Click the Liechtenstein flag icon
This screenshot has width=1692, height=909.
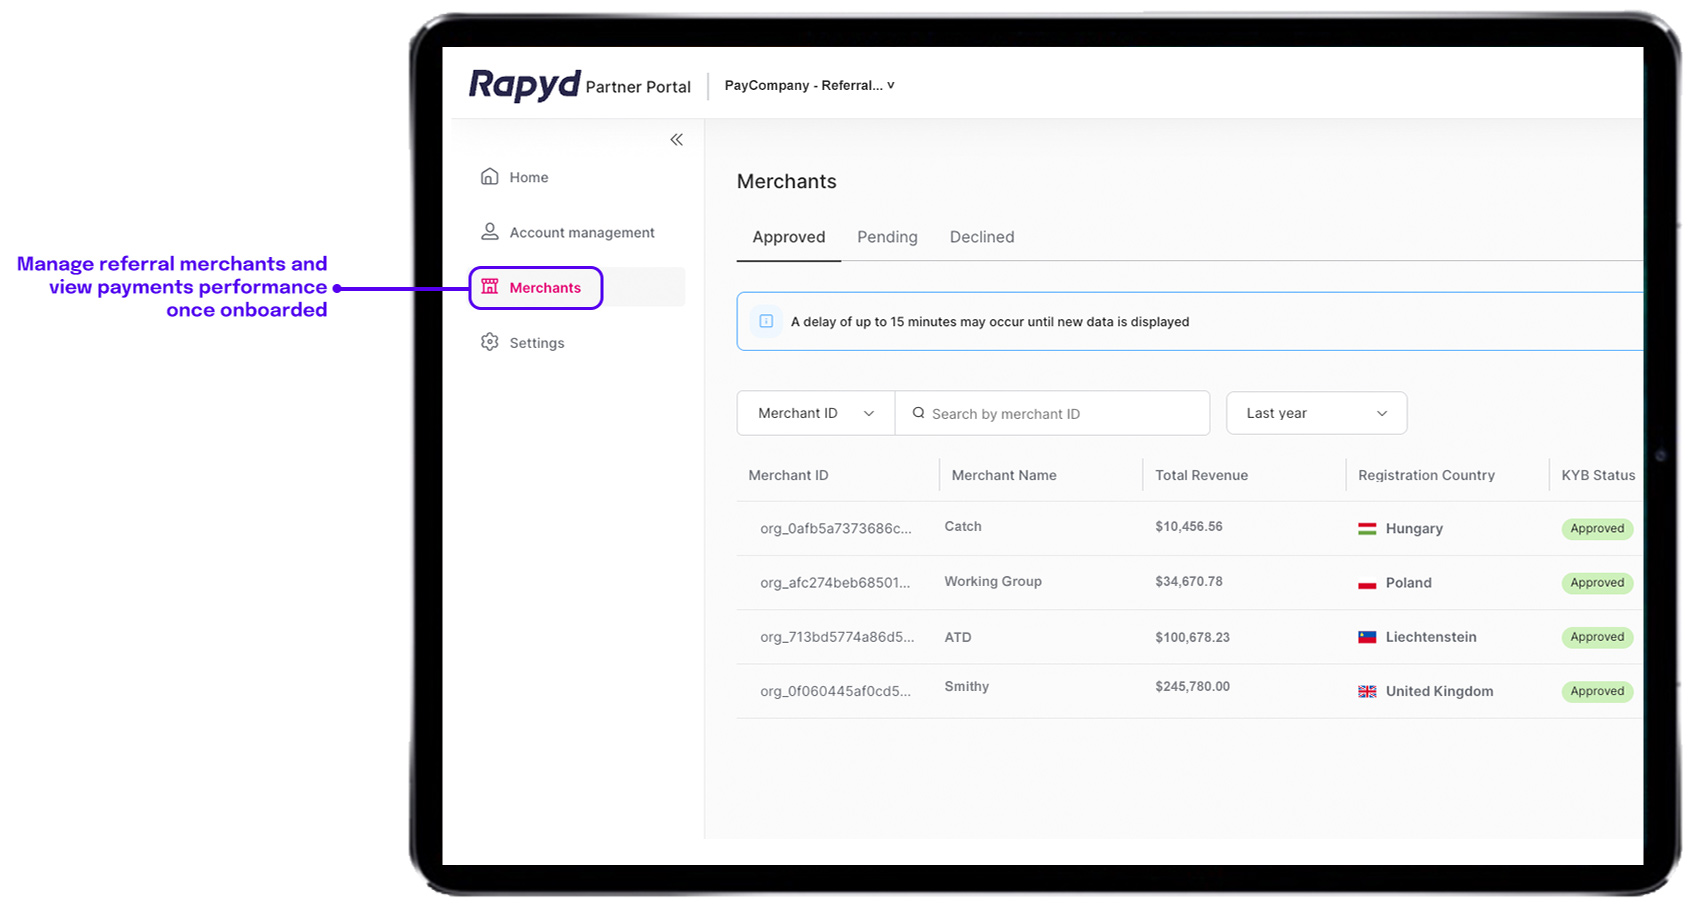pyautogui.click(x=1367, y=637)
